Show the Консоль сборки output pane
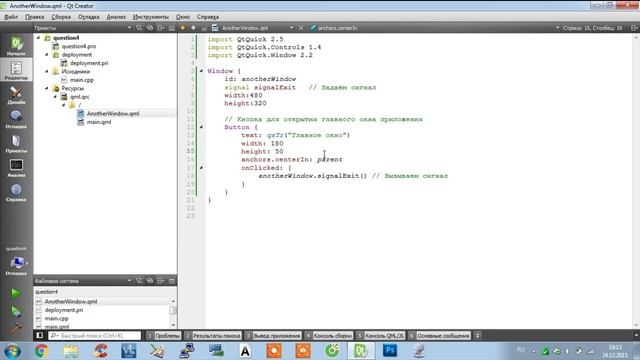The image size is (640, 360). [329, 336]
